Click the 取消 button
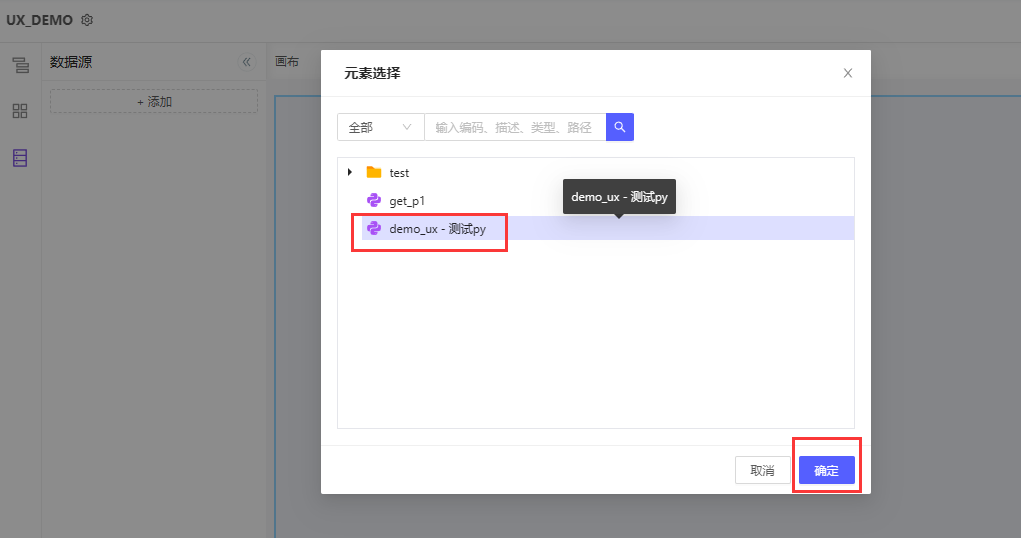Viewport: 1021px width, 538px height. (762, 470)
